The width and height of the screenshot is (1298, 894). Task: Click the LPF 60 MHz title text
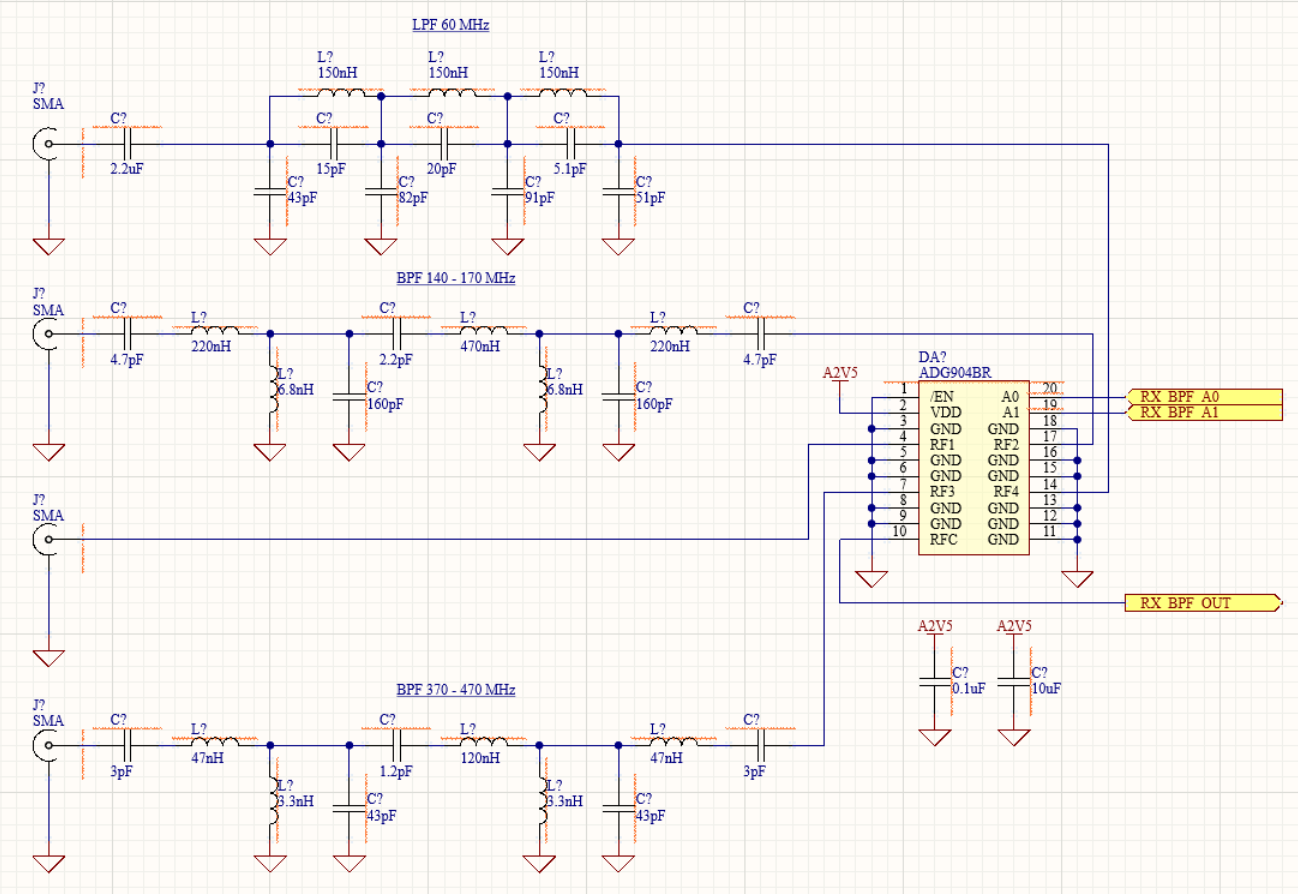pos(450,25)
